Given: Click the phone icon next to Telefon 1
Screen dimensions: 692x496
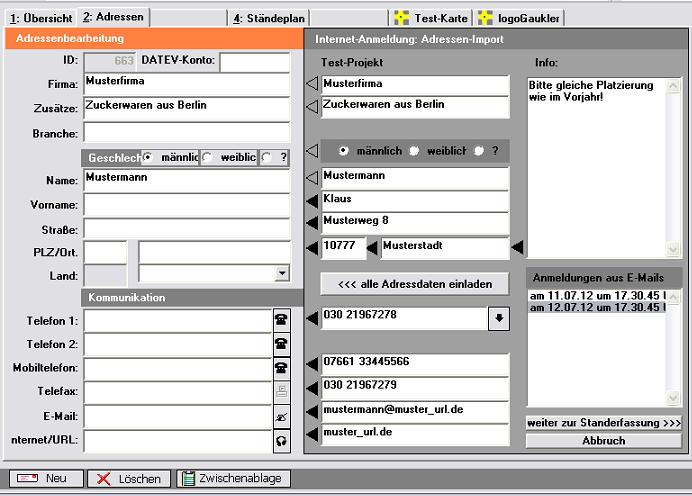Looking at the screenshot, I should pyautogui.click(x=282, y=320).
